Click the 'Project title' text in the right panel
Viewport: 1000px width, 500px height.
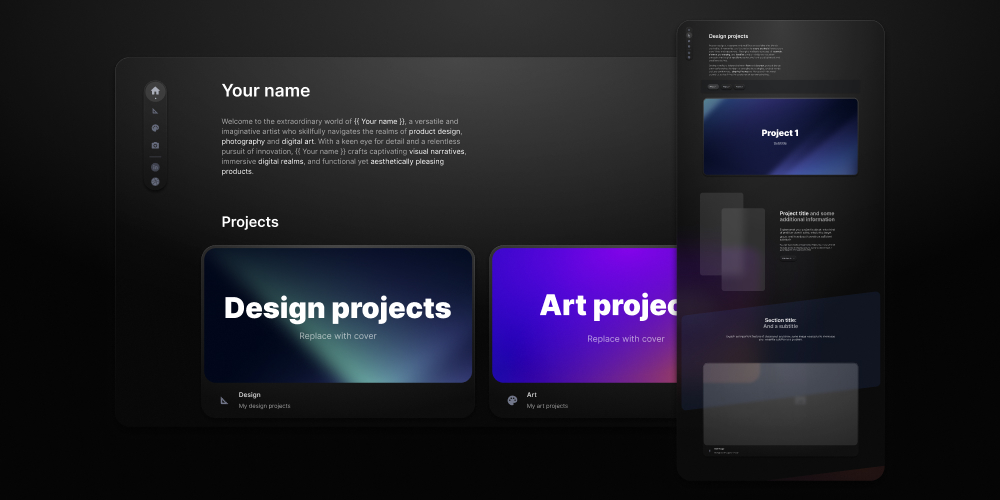(x=794, y=214)
